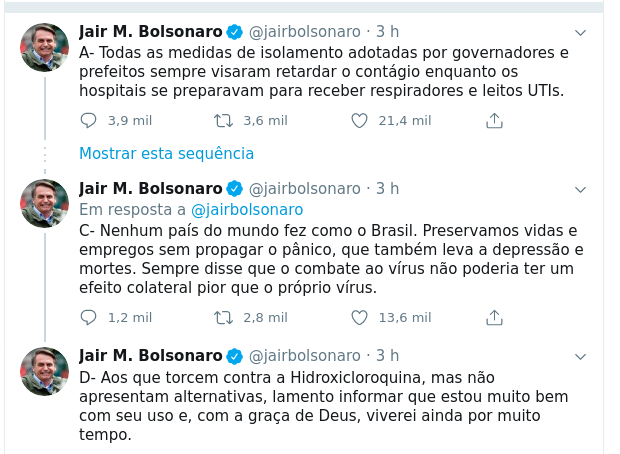Viewport: 620px width, 454px height.
Task: Click the avatar on the Hidroxicloroquina tweet
Action: 45,371
